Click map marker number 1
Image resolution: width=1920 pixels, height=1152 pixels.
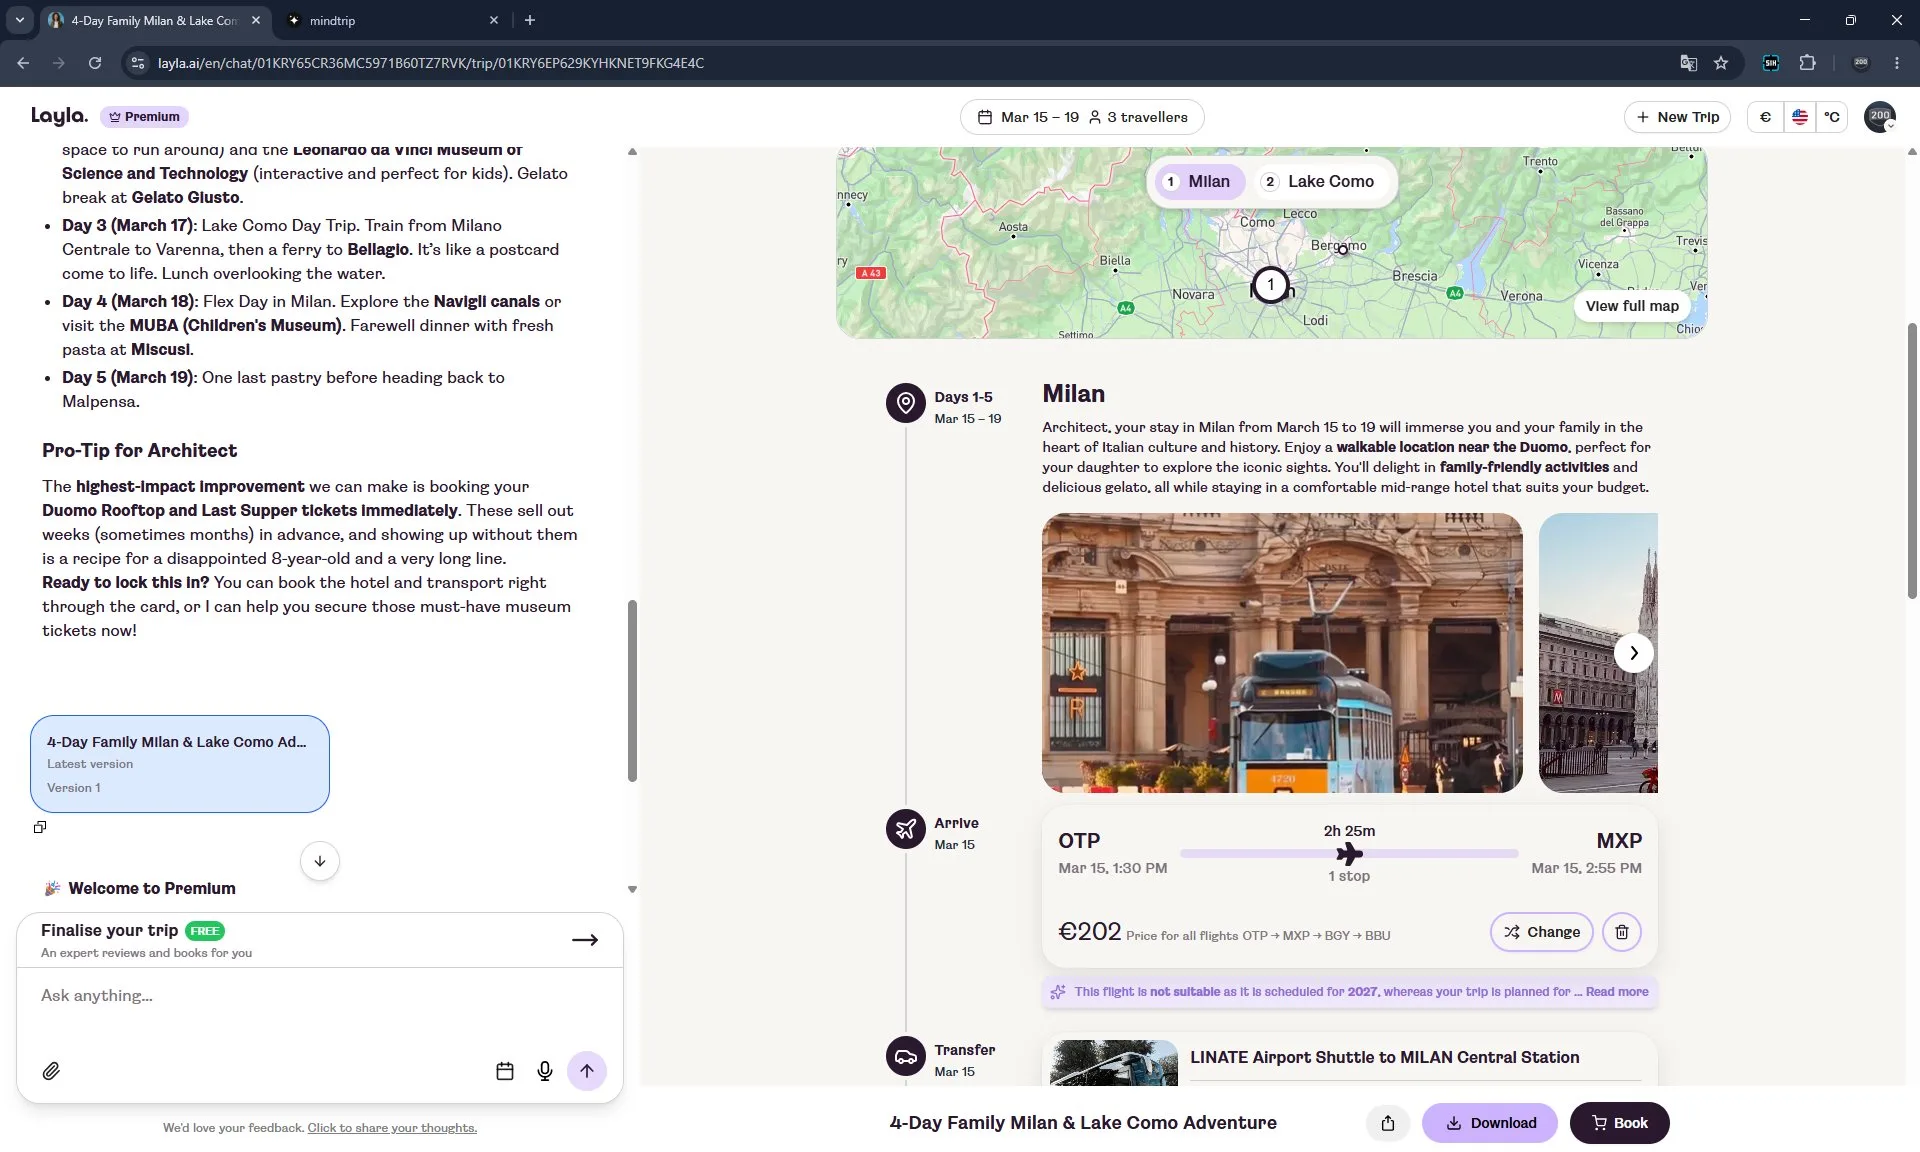click(x=1270, y=285)
